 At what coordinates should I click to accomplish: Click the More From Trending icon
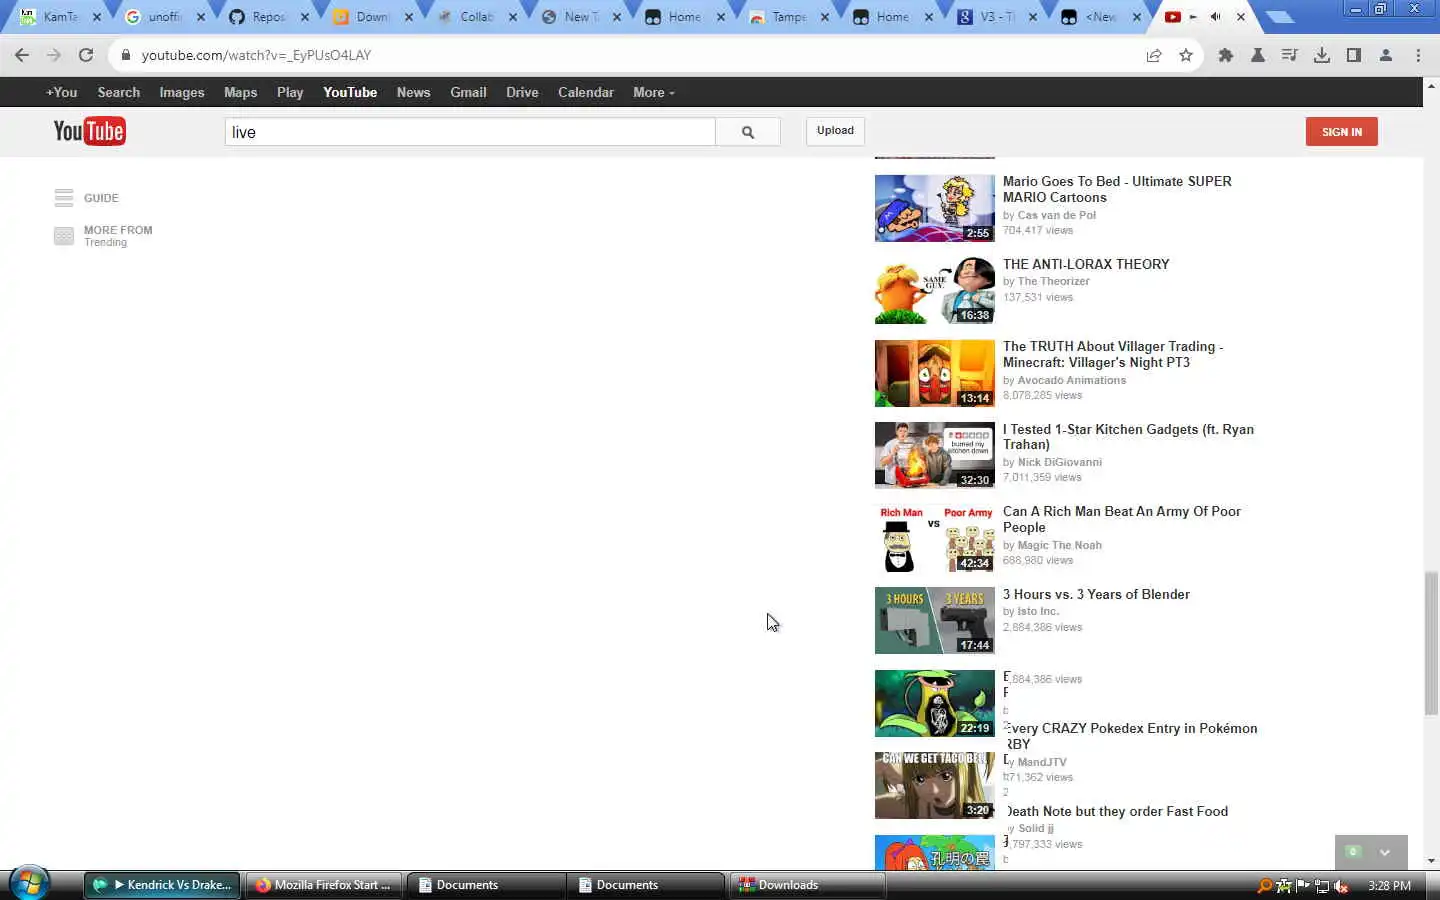64,236
